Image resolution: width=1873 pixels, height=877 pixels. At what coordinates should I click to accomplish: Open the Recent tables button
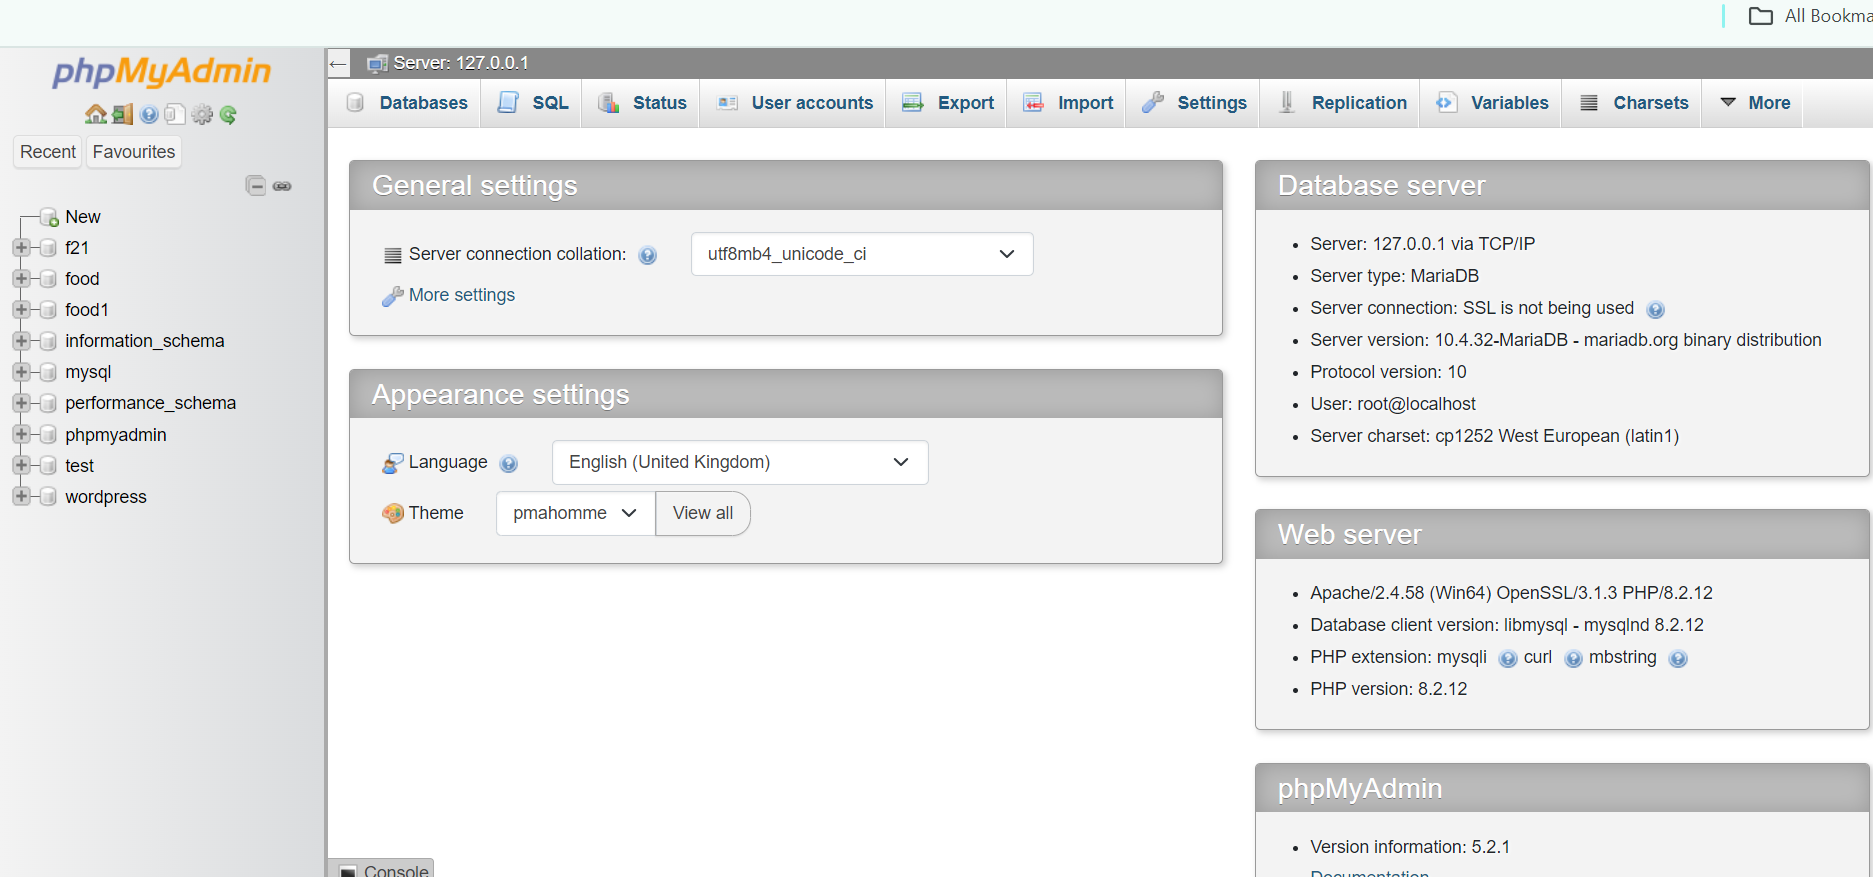(x=48, y=152)
